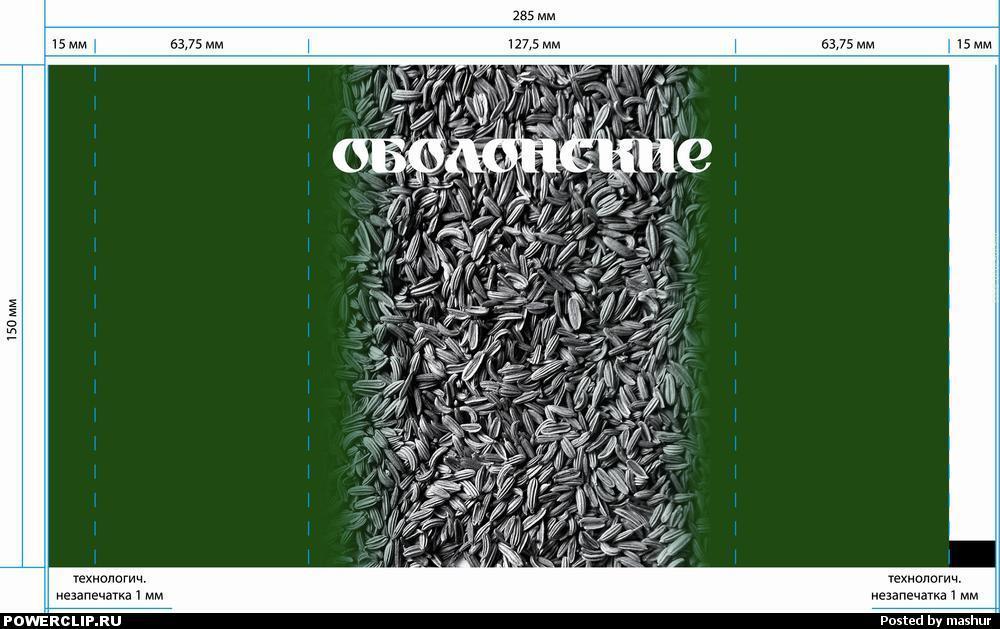Click the right "63,75 мм" dimension label
The image size is (1000, 629).
pyautogui.click(x=847, y=45)
